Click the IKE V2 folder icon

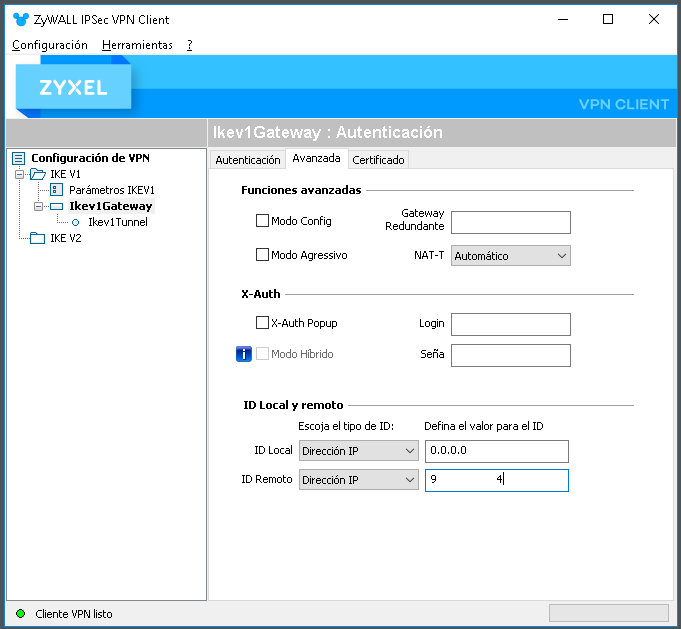pos(37,238)
